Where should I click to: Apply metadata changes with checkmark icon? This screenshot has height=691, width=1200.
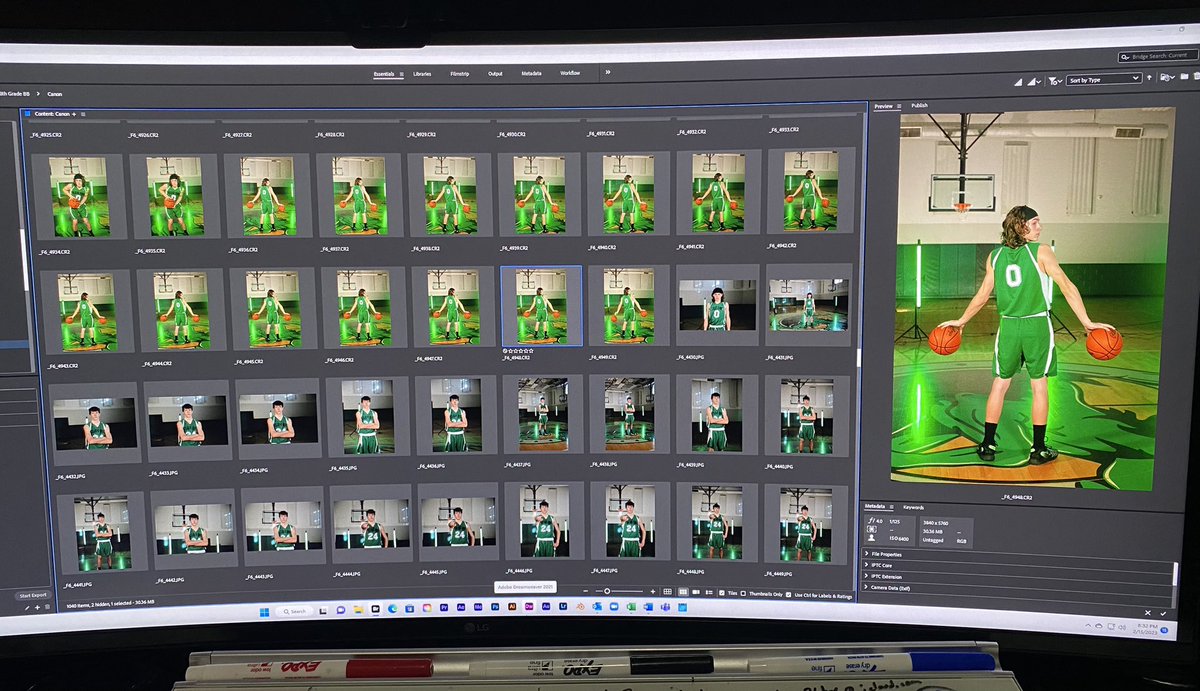[x=1163, y=613]
